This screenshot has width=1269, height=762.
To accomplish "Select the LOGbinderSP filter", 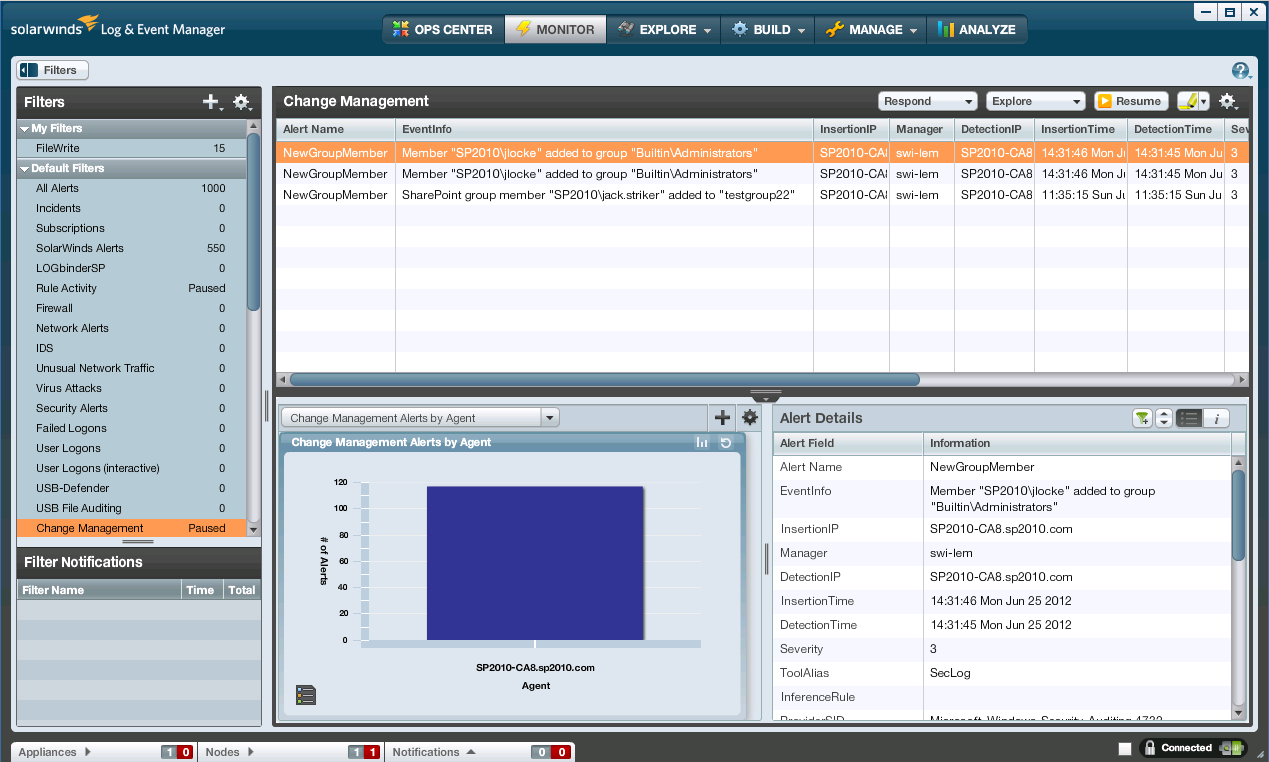I will coord(131,268).
